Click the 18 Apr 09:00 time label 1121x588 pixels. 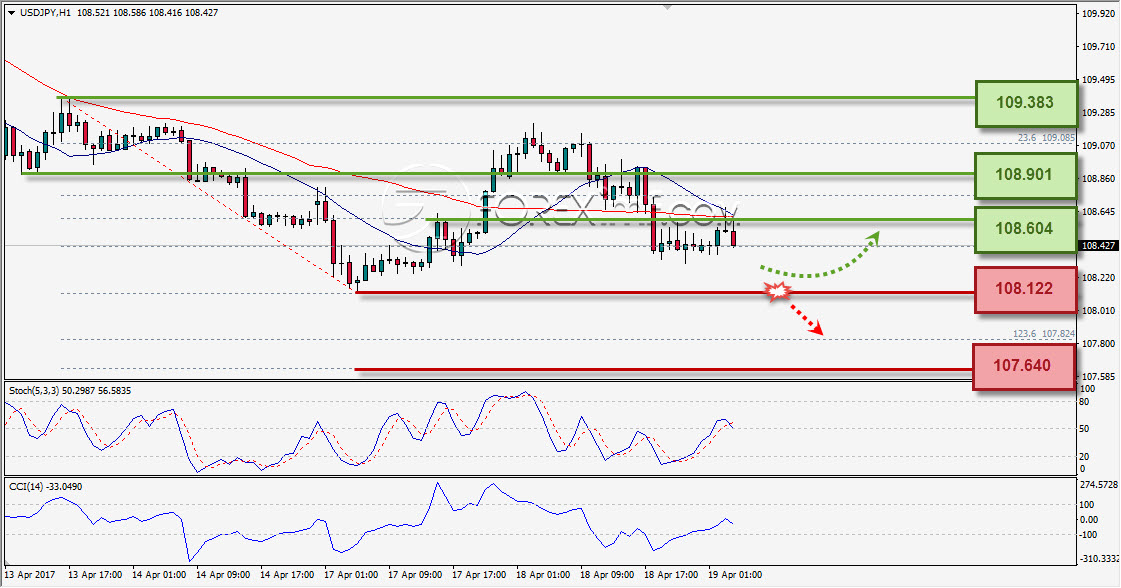(607, 575)
